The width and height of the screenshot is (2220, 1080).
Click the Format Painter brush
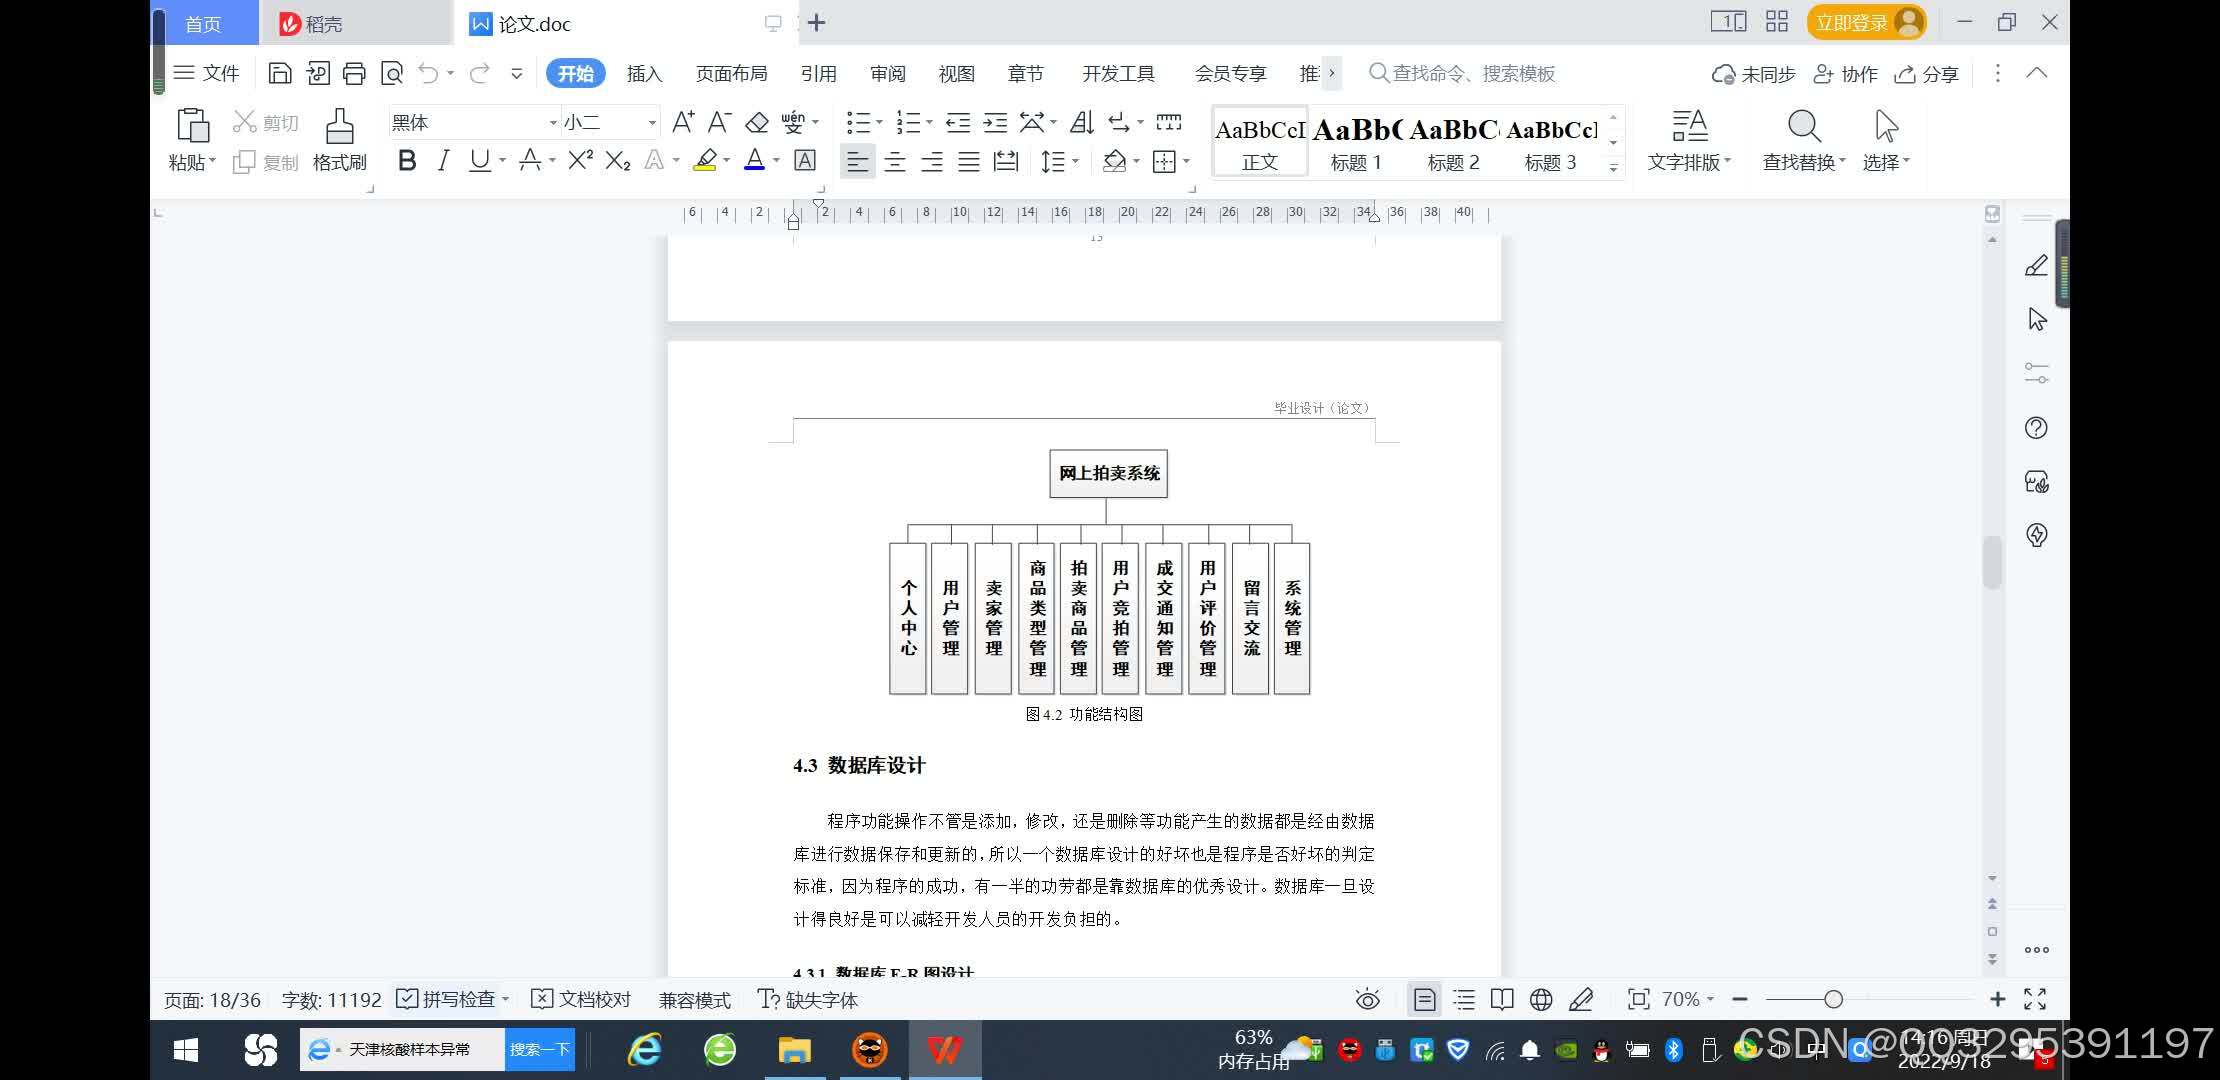click(x=340, y=126)
